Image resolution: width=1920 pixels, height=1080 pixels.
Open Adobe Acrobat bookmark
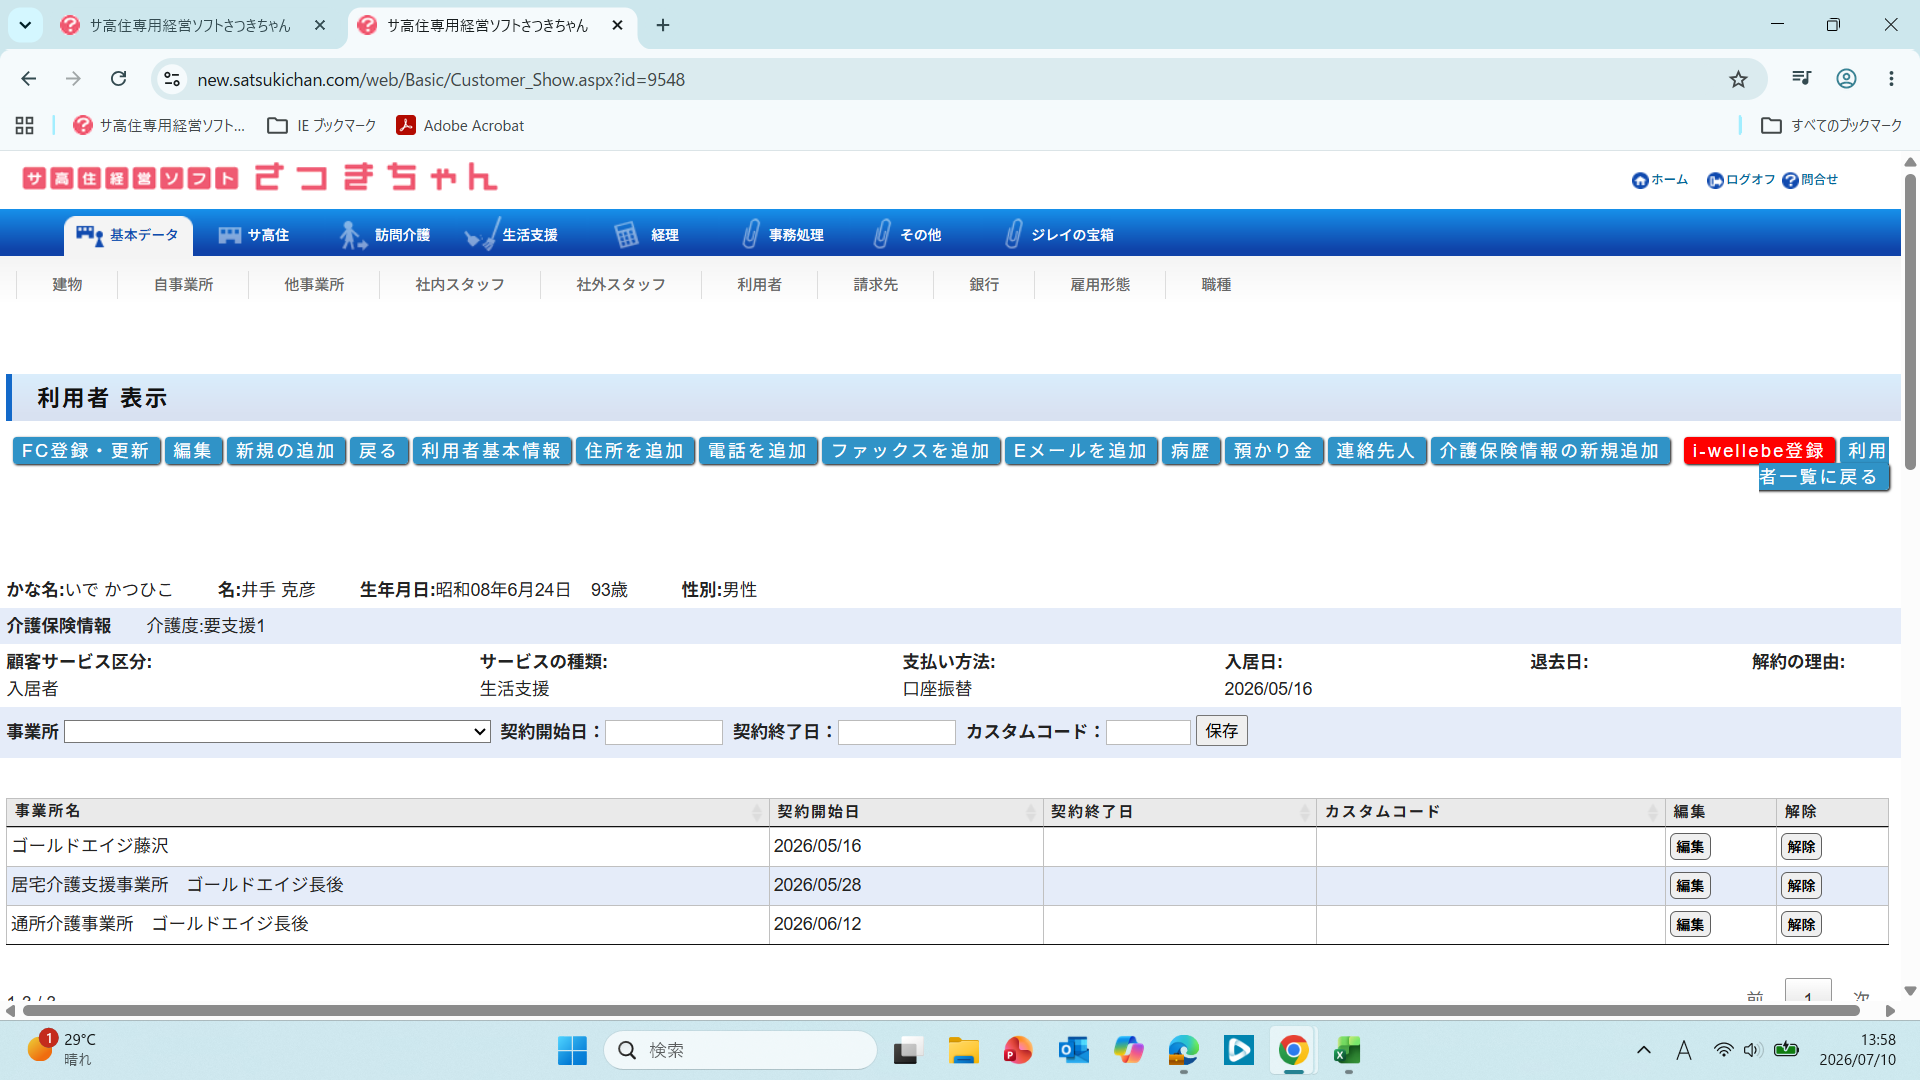(460, 125)
